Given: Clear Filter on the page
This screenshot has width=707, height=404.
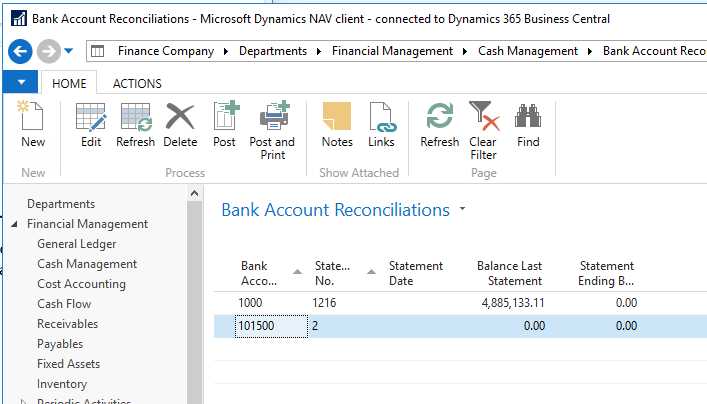Looking at the screenshot, I should click(x=483, y=130).
